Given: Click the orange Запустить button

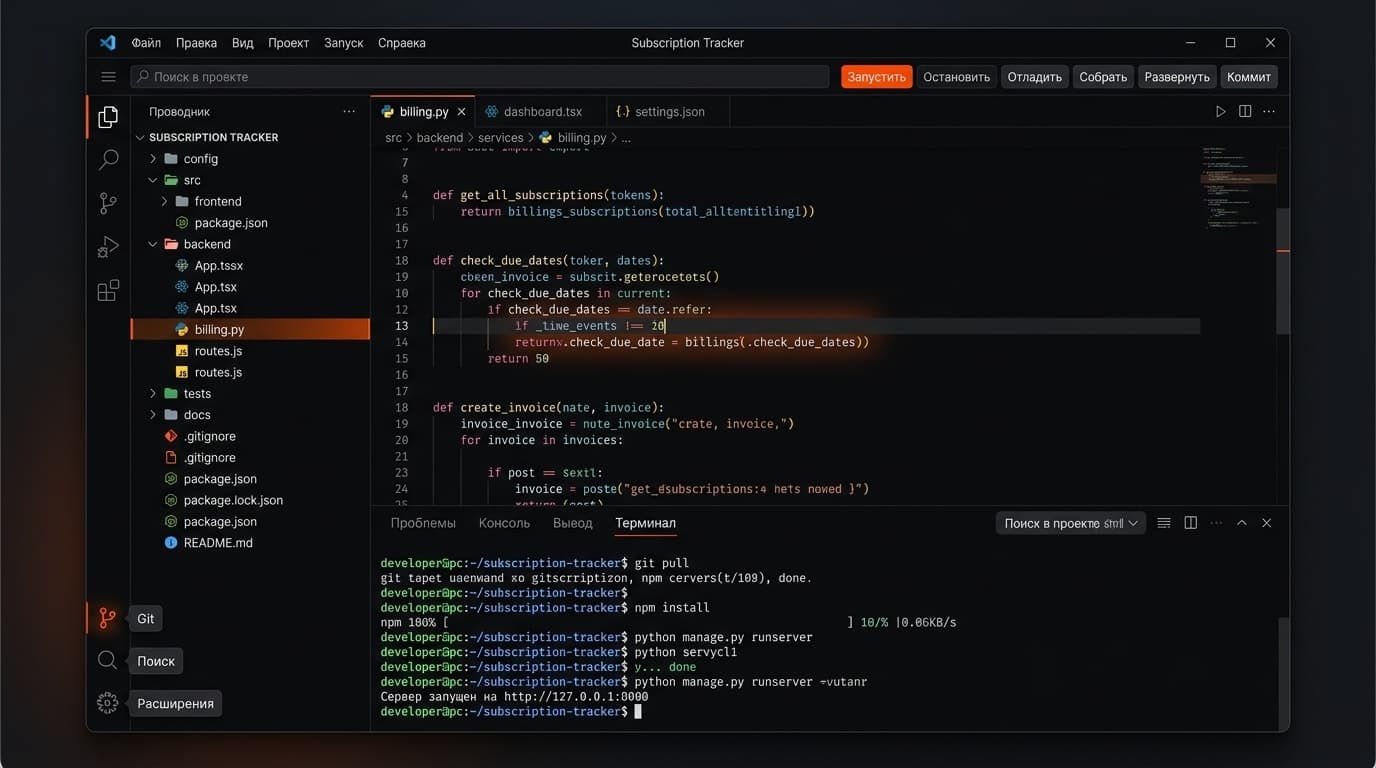Looking at the screenshot, I should (876, 77).
